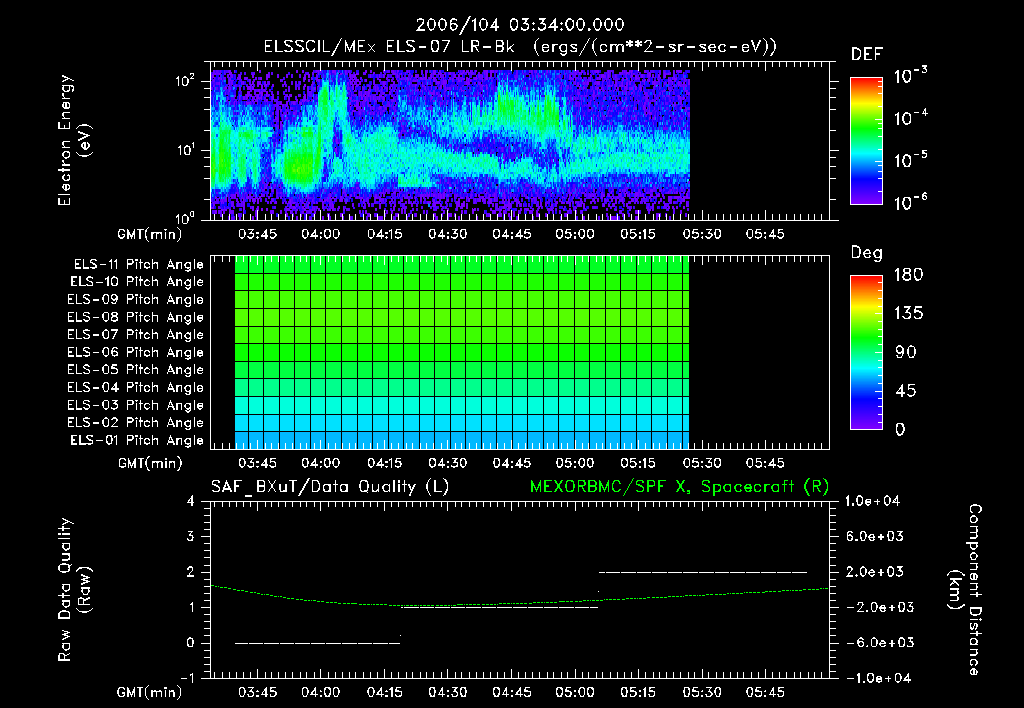Screen dimensions: 1024x708
Task: Click the 10^1 tick label on the energy axis
Action: click(185, 150)
